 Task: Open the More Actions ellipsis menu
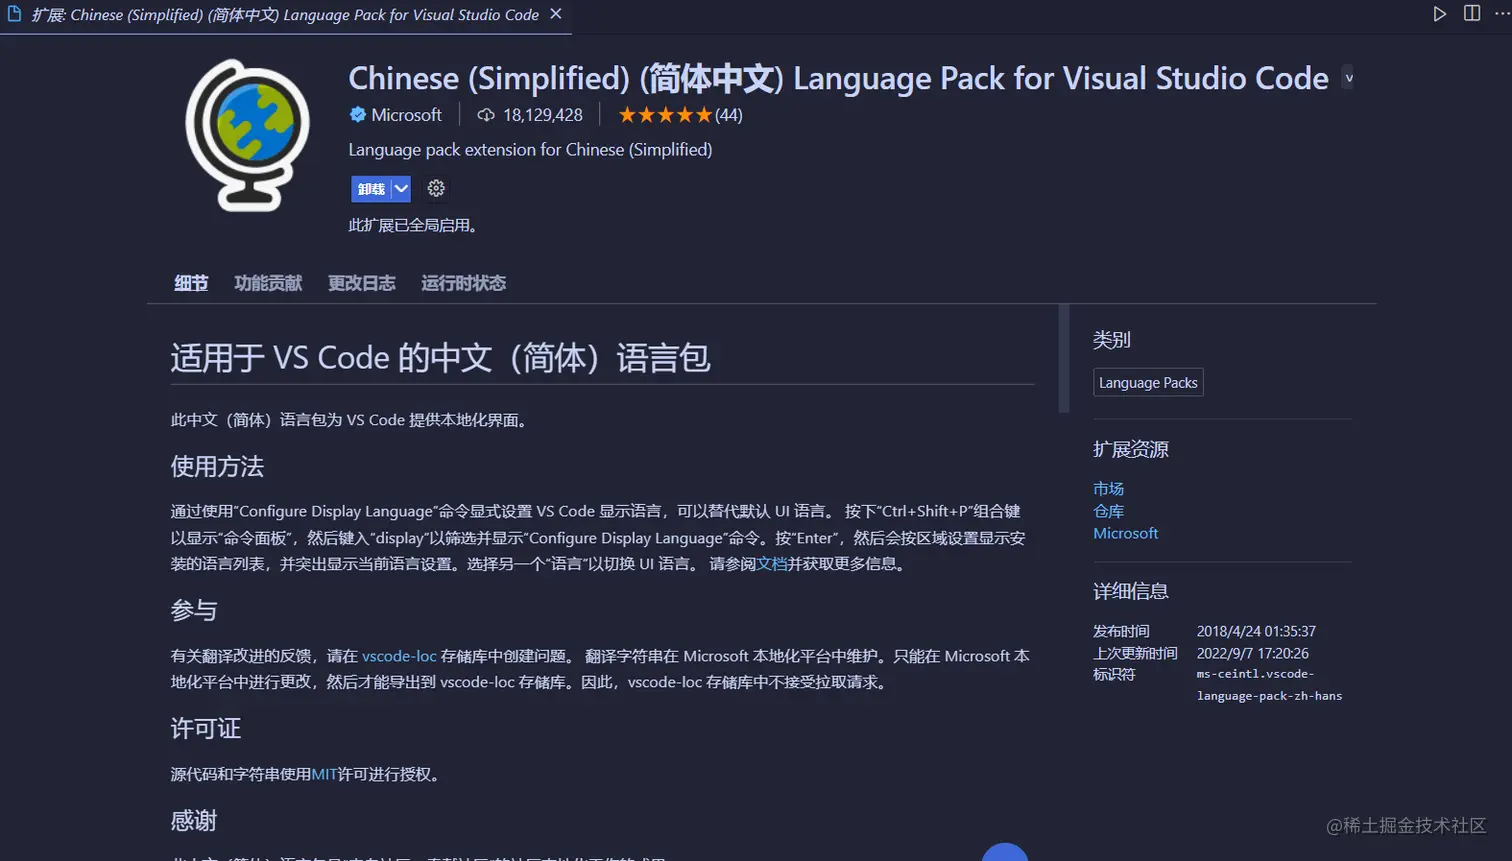[x=1502, y=13]
